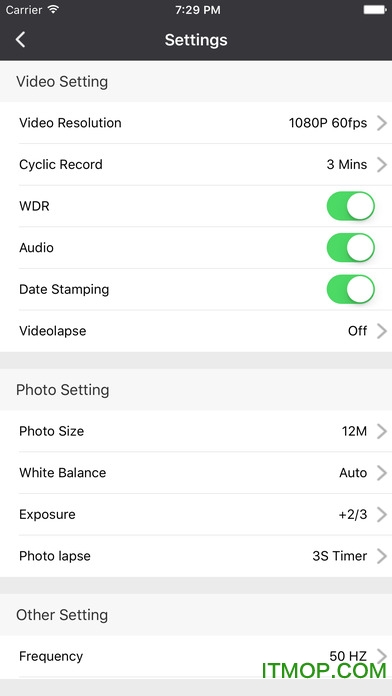
Task: Open the Video Resolution row
Action: tap(196, 123)
